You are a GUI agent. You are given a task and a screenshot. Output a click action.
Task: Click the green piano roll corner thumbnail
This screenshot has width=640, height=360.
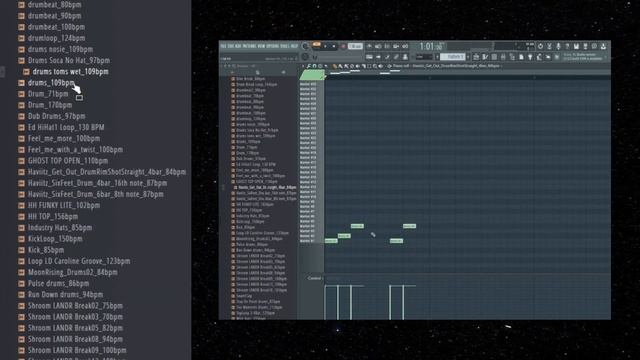(x=313, y=75)
